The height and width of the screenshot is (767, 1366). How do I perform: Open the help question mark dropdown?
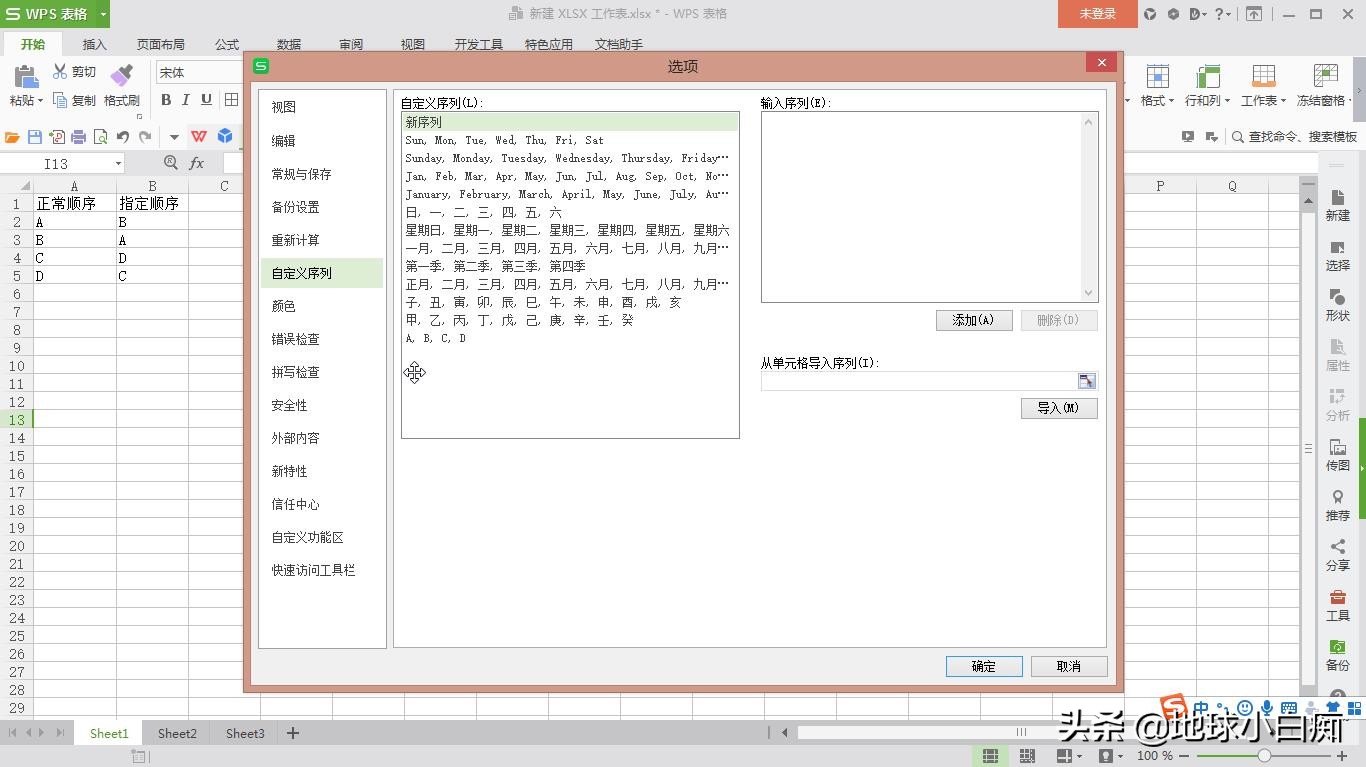coord(1222,14)
